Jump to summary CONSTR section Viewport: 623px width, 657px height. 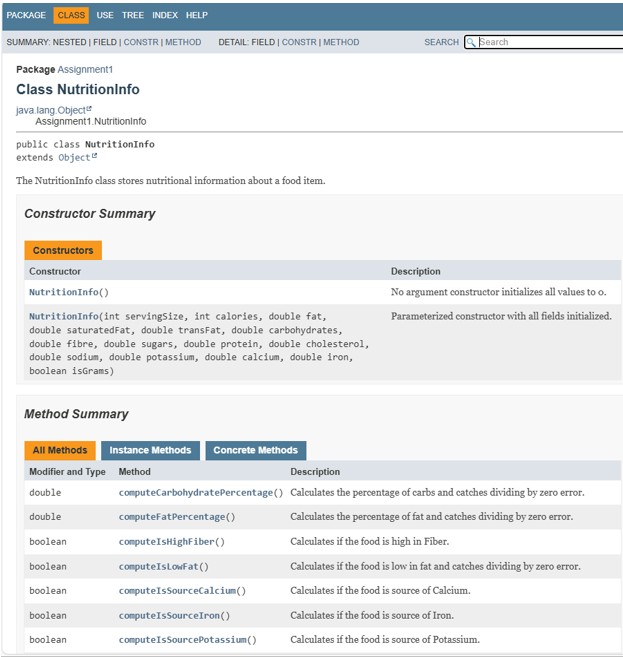[141, 42]
